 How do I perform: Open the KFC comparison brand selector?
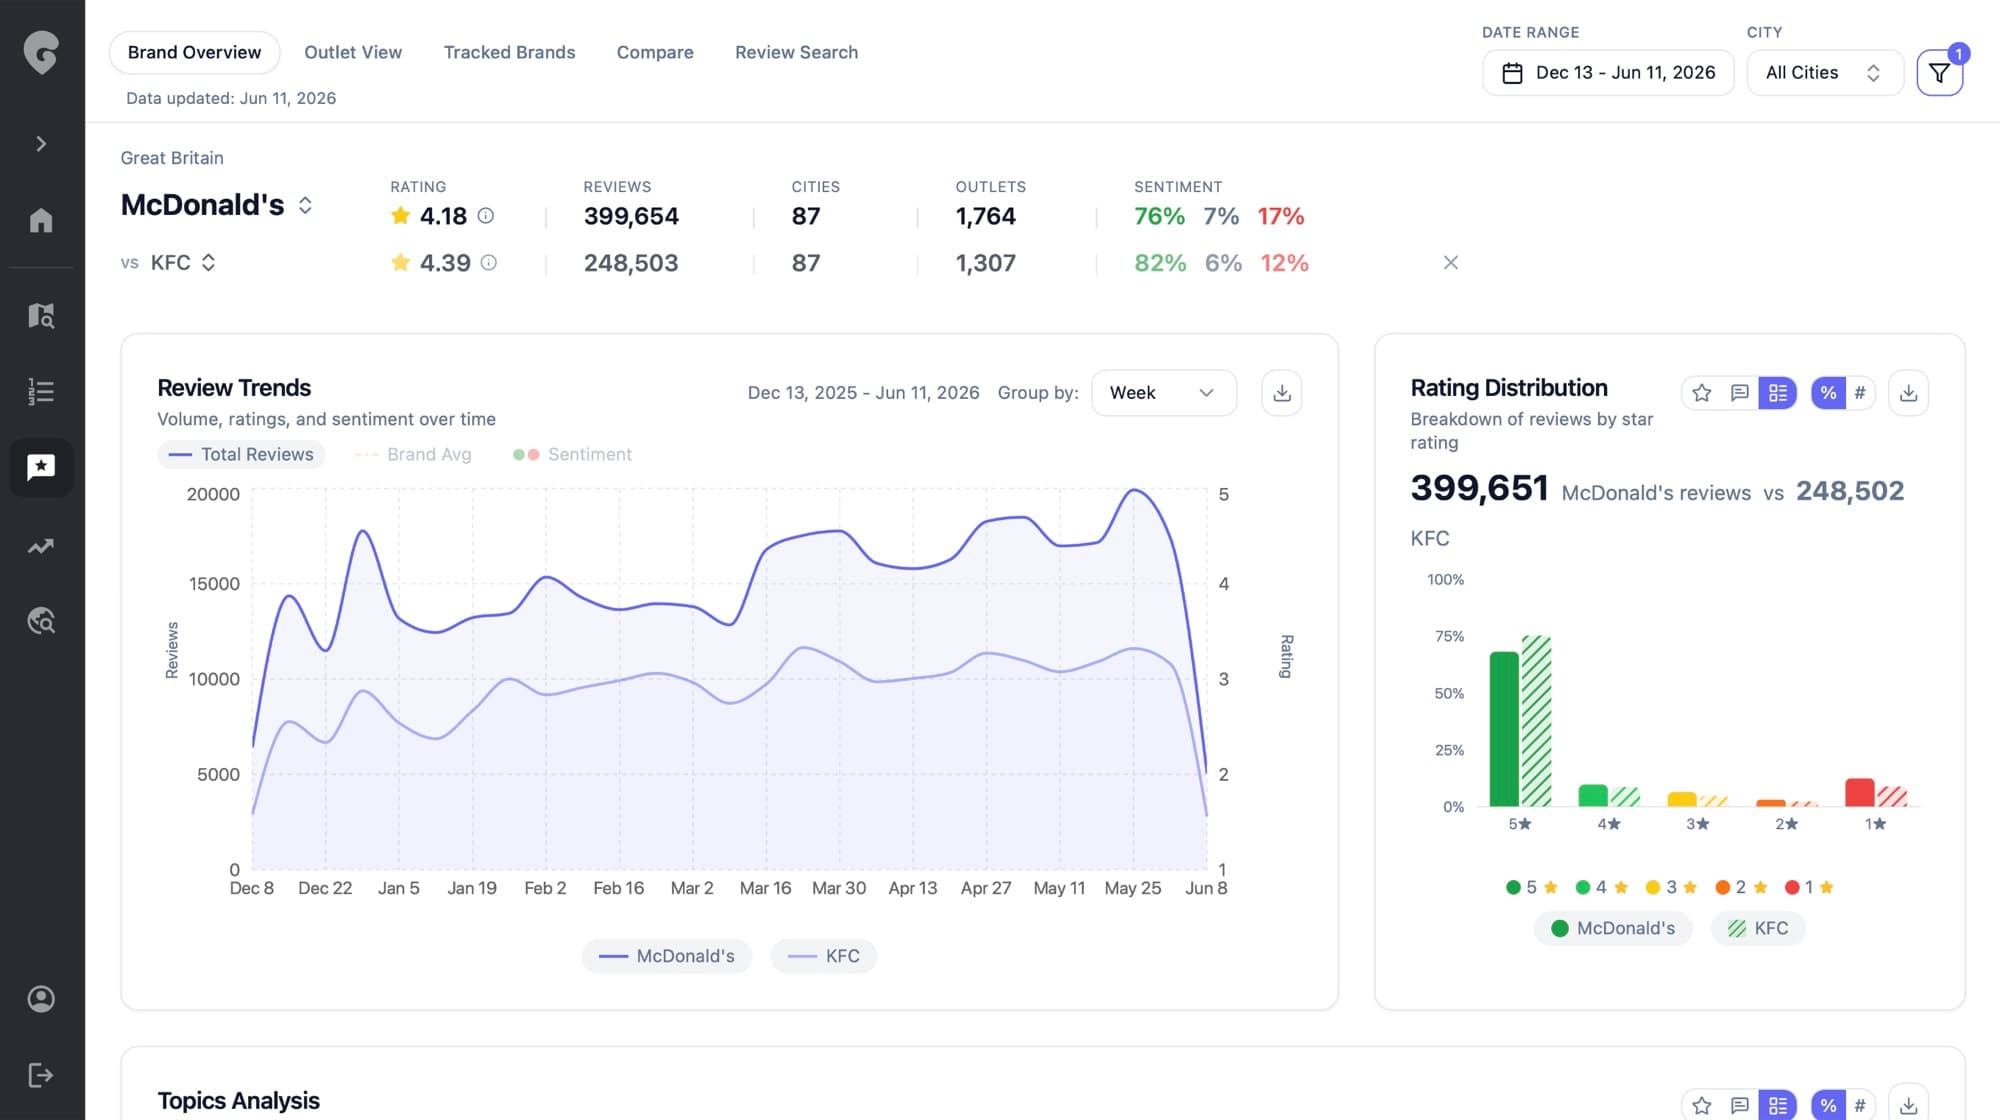[x=183, y=263]
